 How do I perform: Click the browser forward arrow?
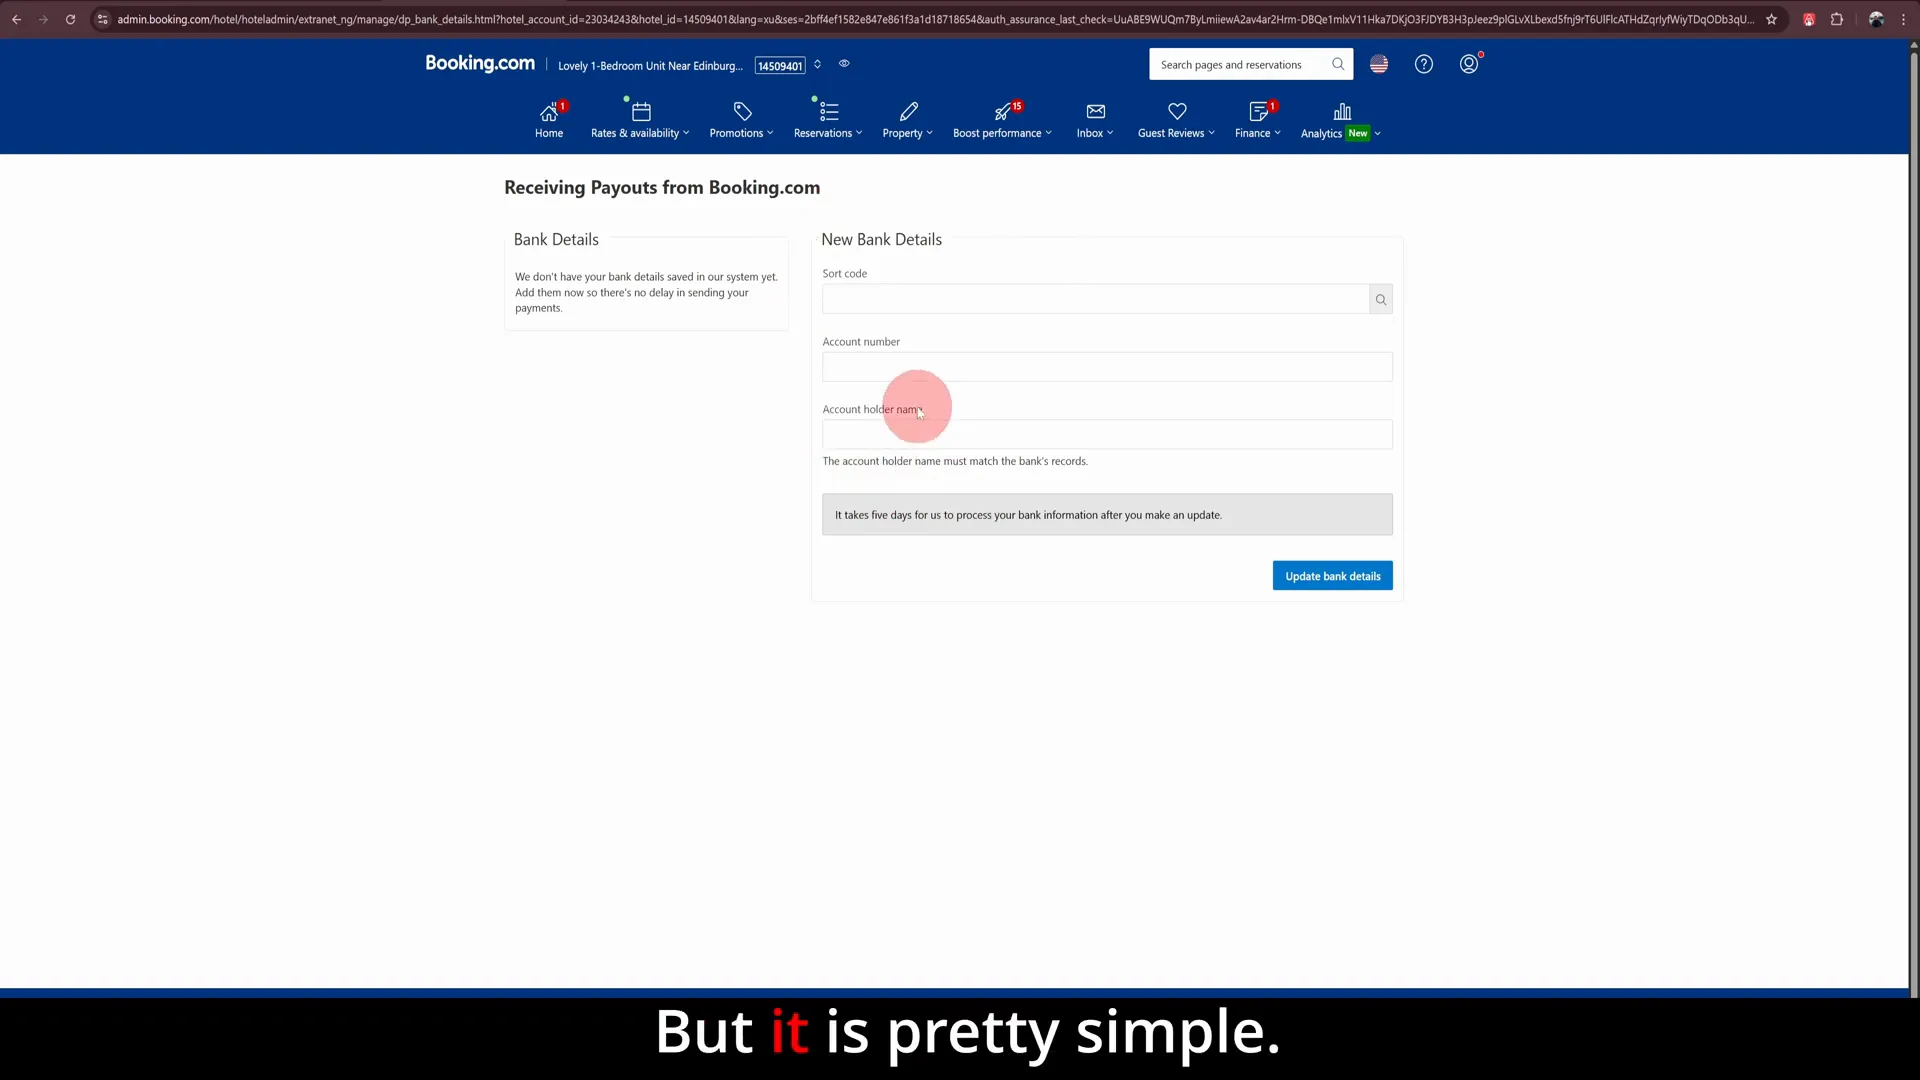tap(43, 19)
